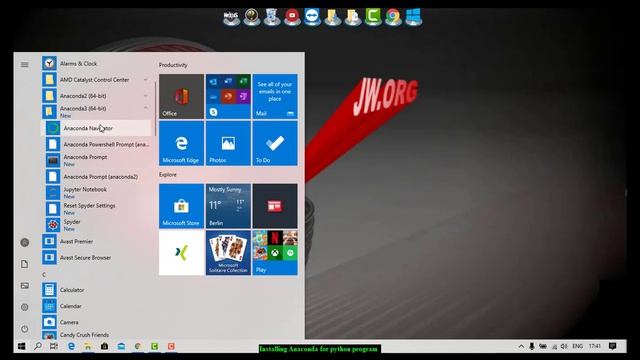Image resolution: width=640 pixels, height=360 pixels.
Task: Open the XING tile
Action: point(181,253)
